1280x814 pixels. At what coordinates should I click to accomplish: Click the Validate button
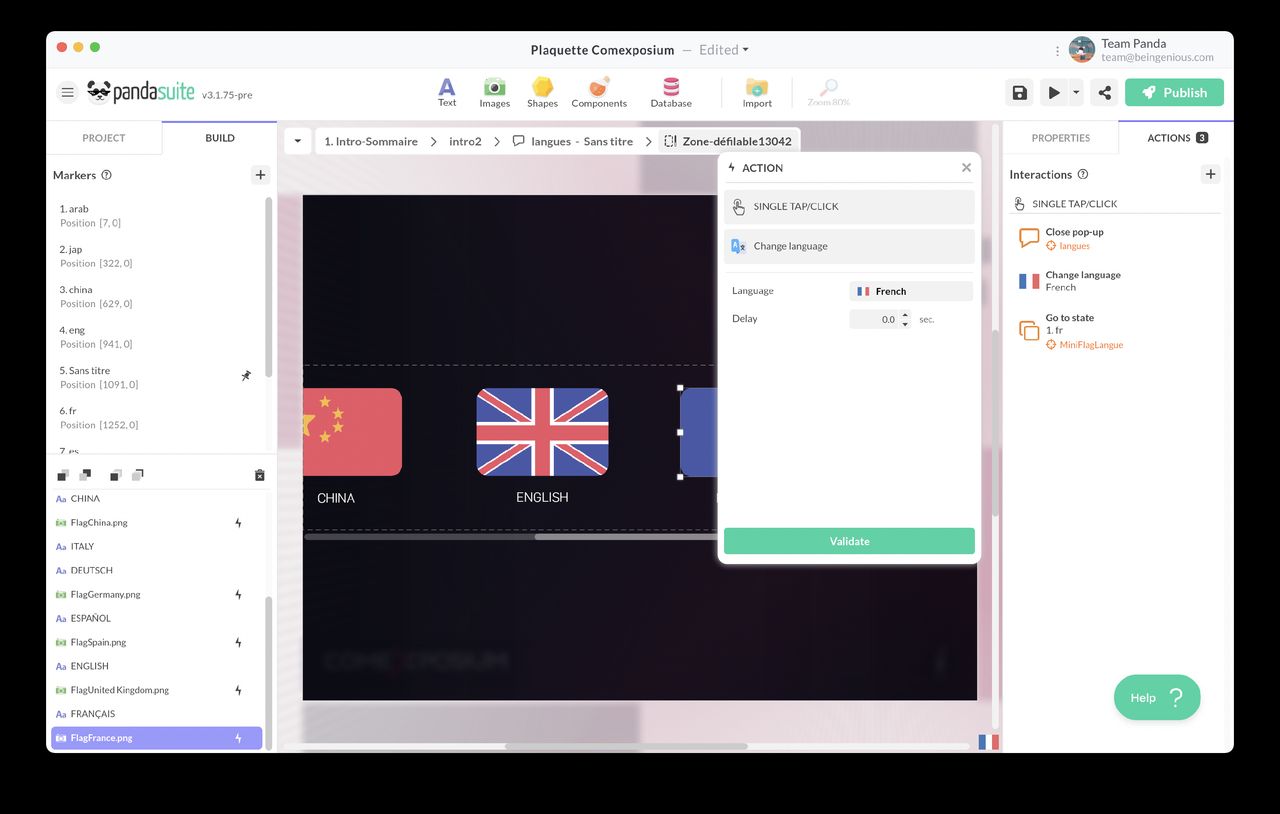849,541
